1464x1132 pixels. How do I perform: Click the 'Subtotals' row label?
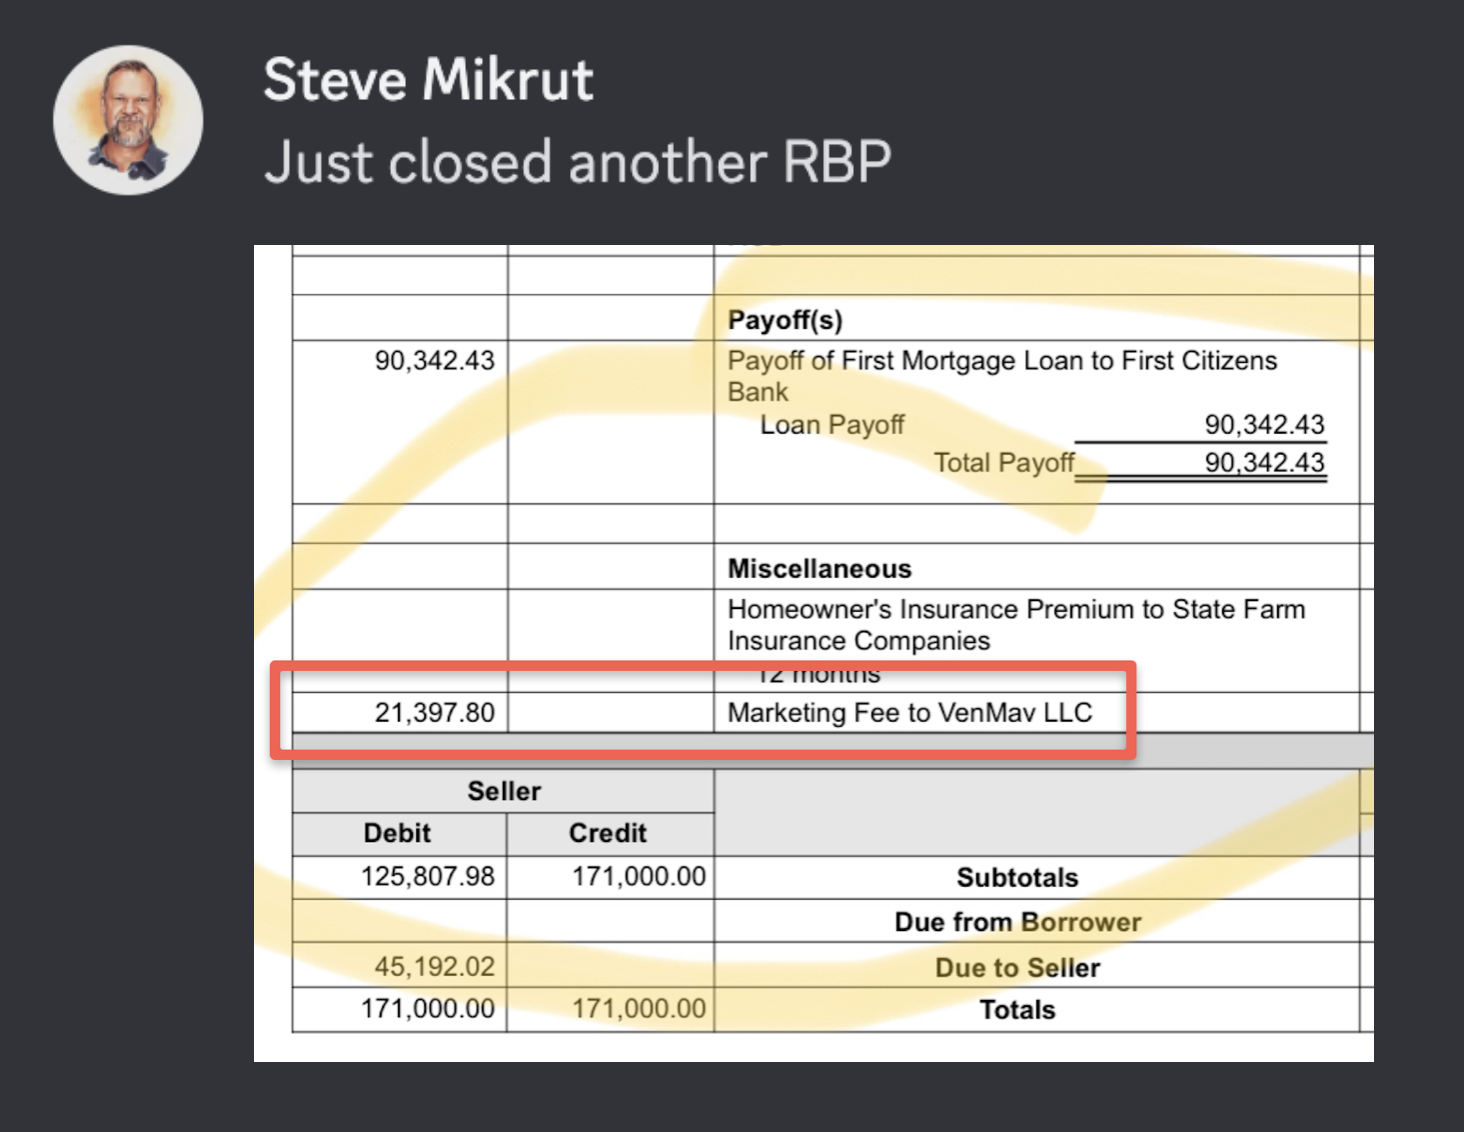click(1017, 877)
